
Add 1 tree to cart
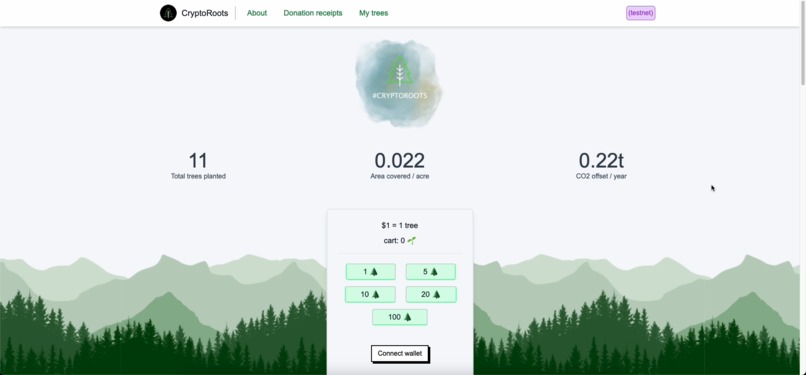(x=371, y=272)
